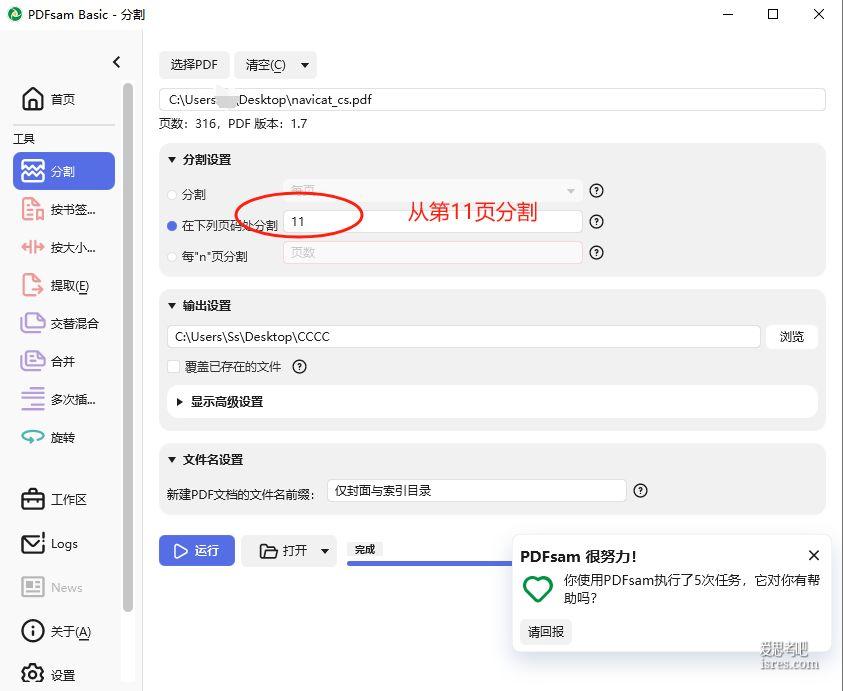Viewport: 843px width, 691px height.
Task: Click the 浏览 browse button
Action: 791,337
